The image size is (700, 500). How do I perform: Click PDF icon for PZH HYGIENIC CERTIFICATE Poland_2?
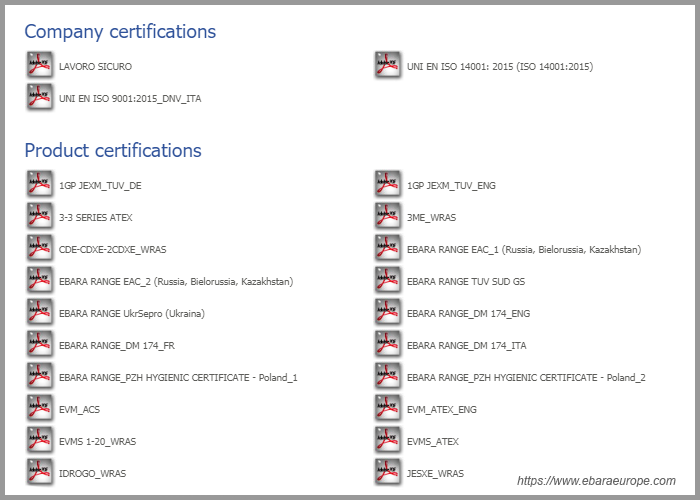[x=388, y=376]
